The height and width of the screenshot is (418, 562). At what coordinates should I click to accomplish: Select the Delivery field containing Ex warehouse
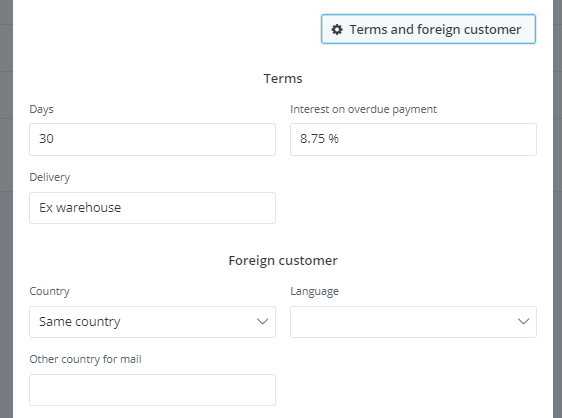152,208
